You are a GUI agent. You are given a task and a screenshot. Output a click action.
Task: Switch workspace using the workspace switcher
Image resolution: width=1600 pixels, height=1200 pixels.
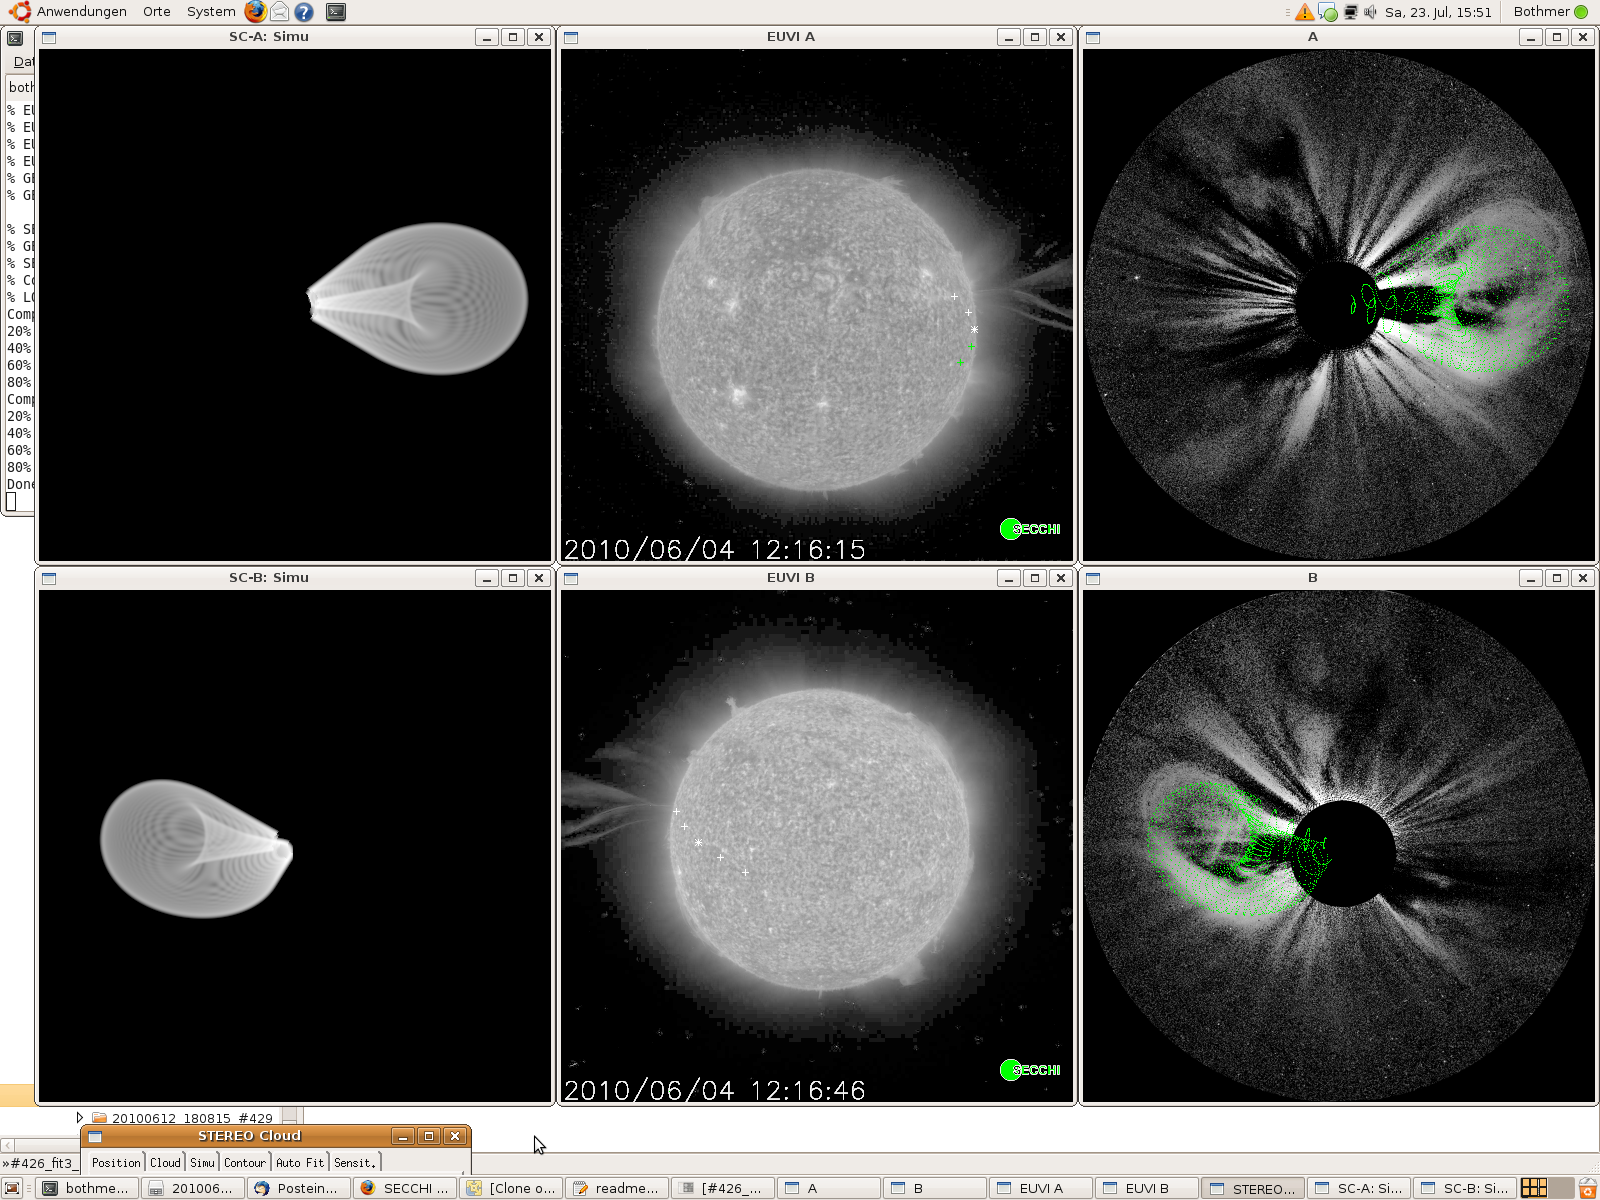(x=1546, y=1188)
